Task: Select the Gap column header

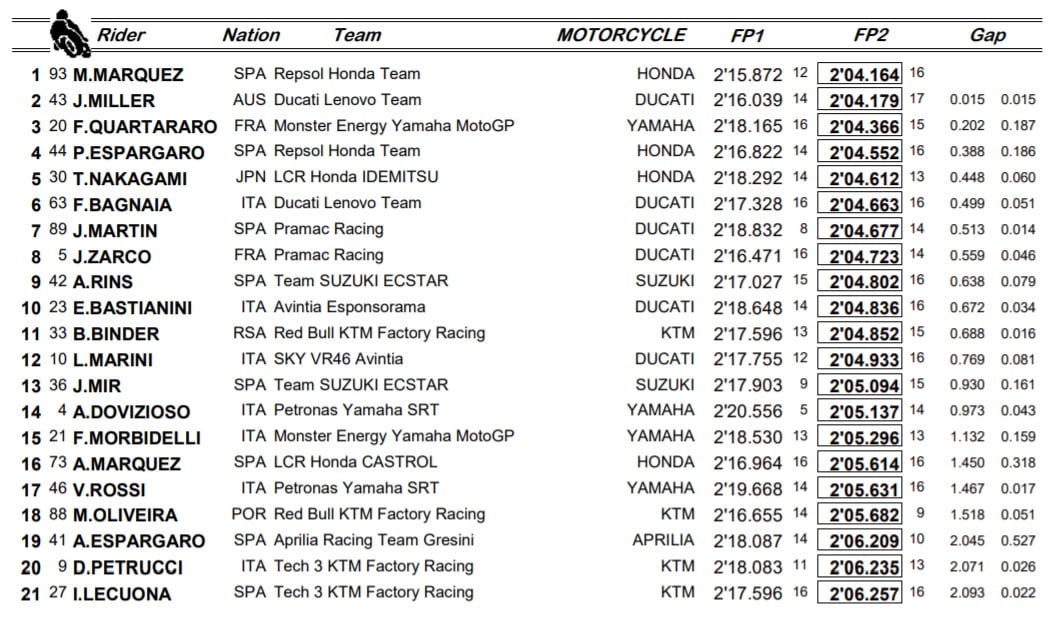Action: coord(988,35)
